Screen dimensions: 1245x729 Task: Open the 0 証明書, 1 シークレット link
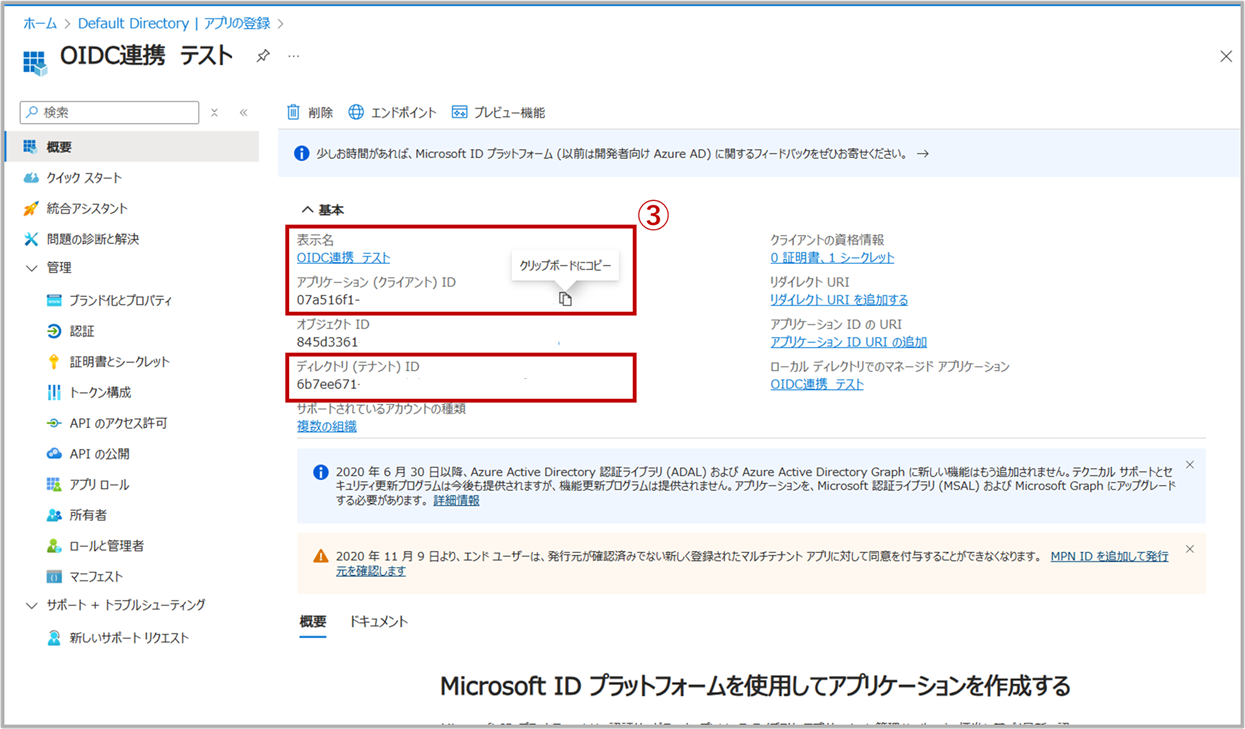(832, 258)
